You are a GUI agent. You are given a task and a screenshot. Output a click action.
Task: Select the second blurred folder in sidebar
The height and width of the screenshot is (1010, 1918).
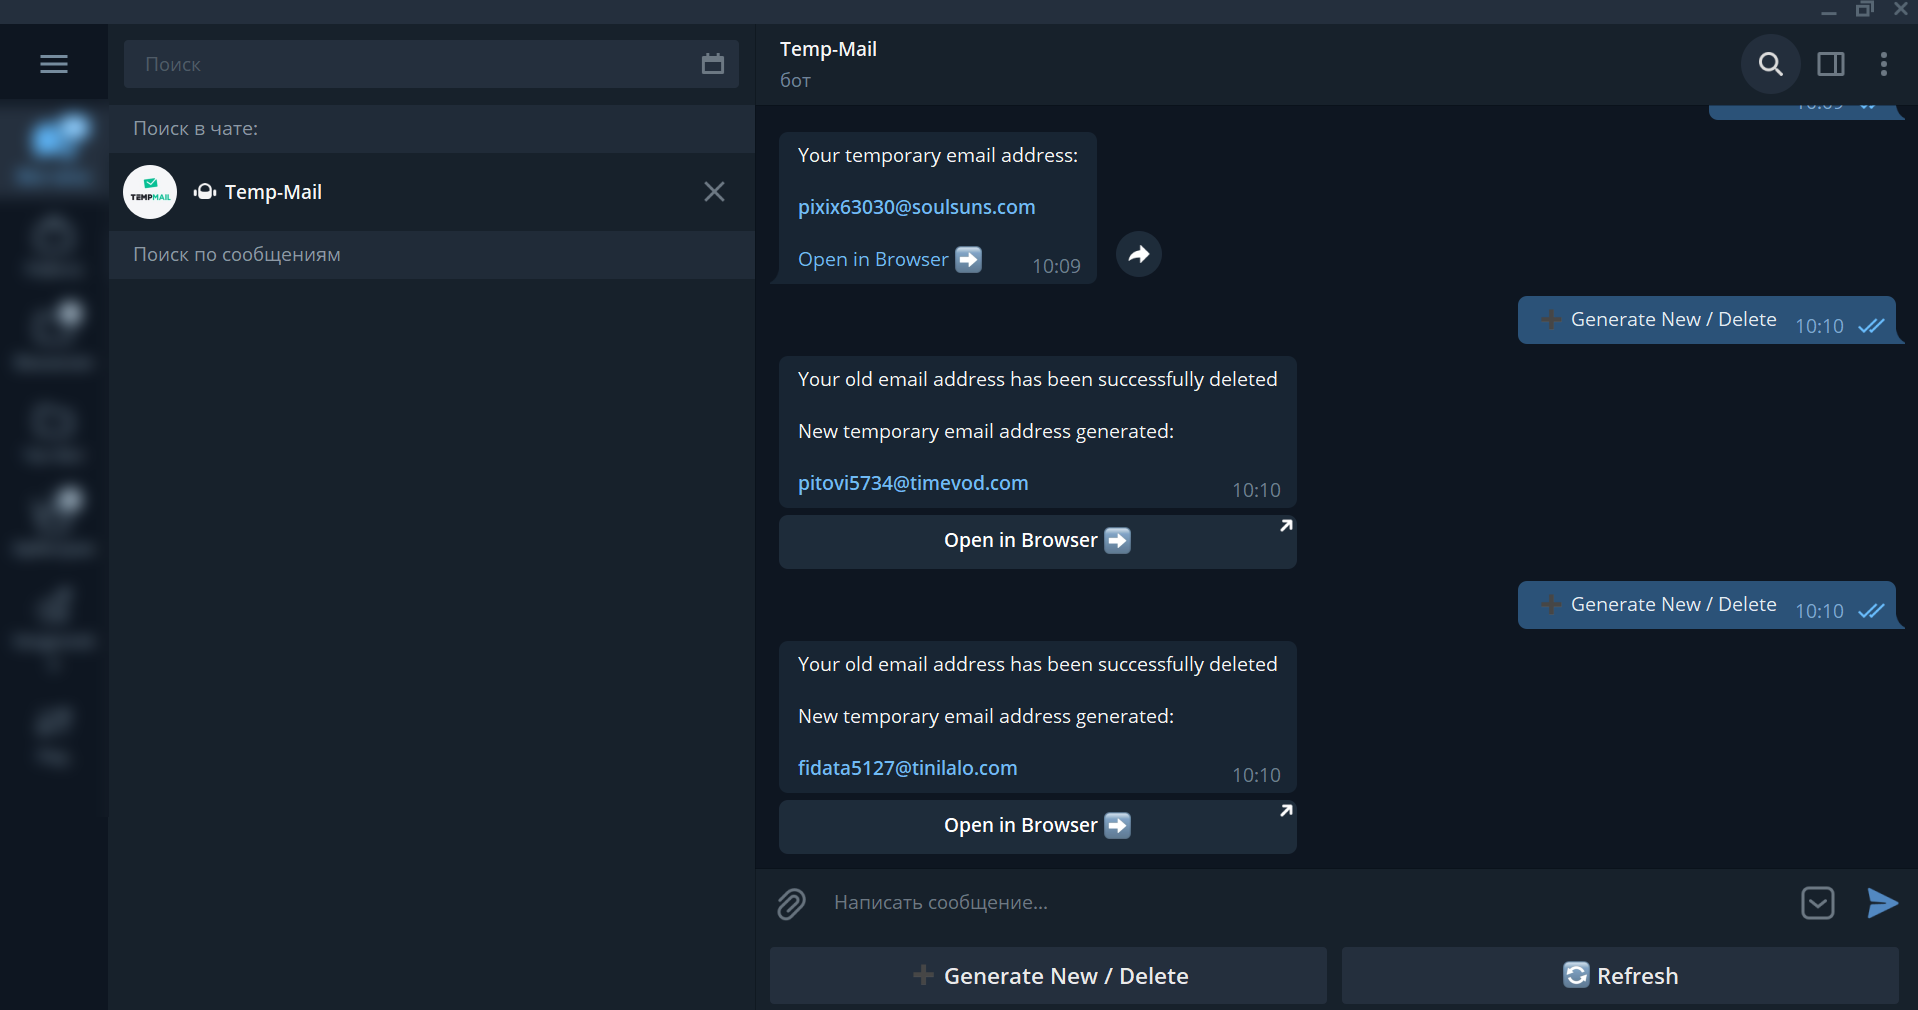pyautogui.click(x=54, y=245)
